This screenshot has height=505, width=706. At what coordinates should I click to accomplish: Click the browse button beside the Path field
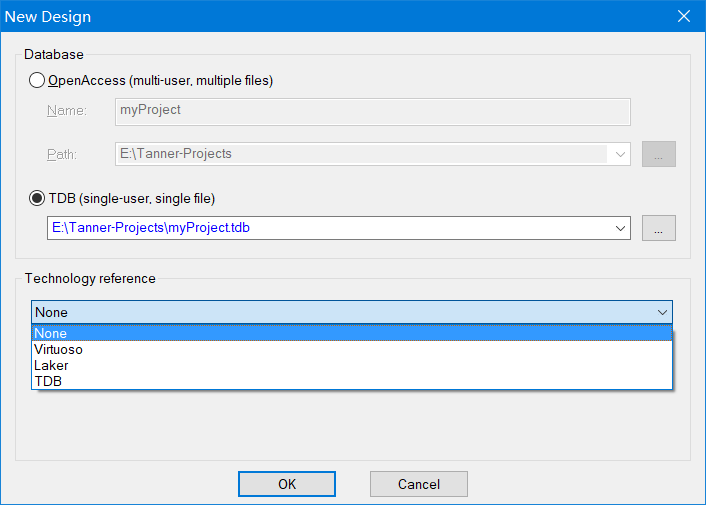coord(658,154)
